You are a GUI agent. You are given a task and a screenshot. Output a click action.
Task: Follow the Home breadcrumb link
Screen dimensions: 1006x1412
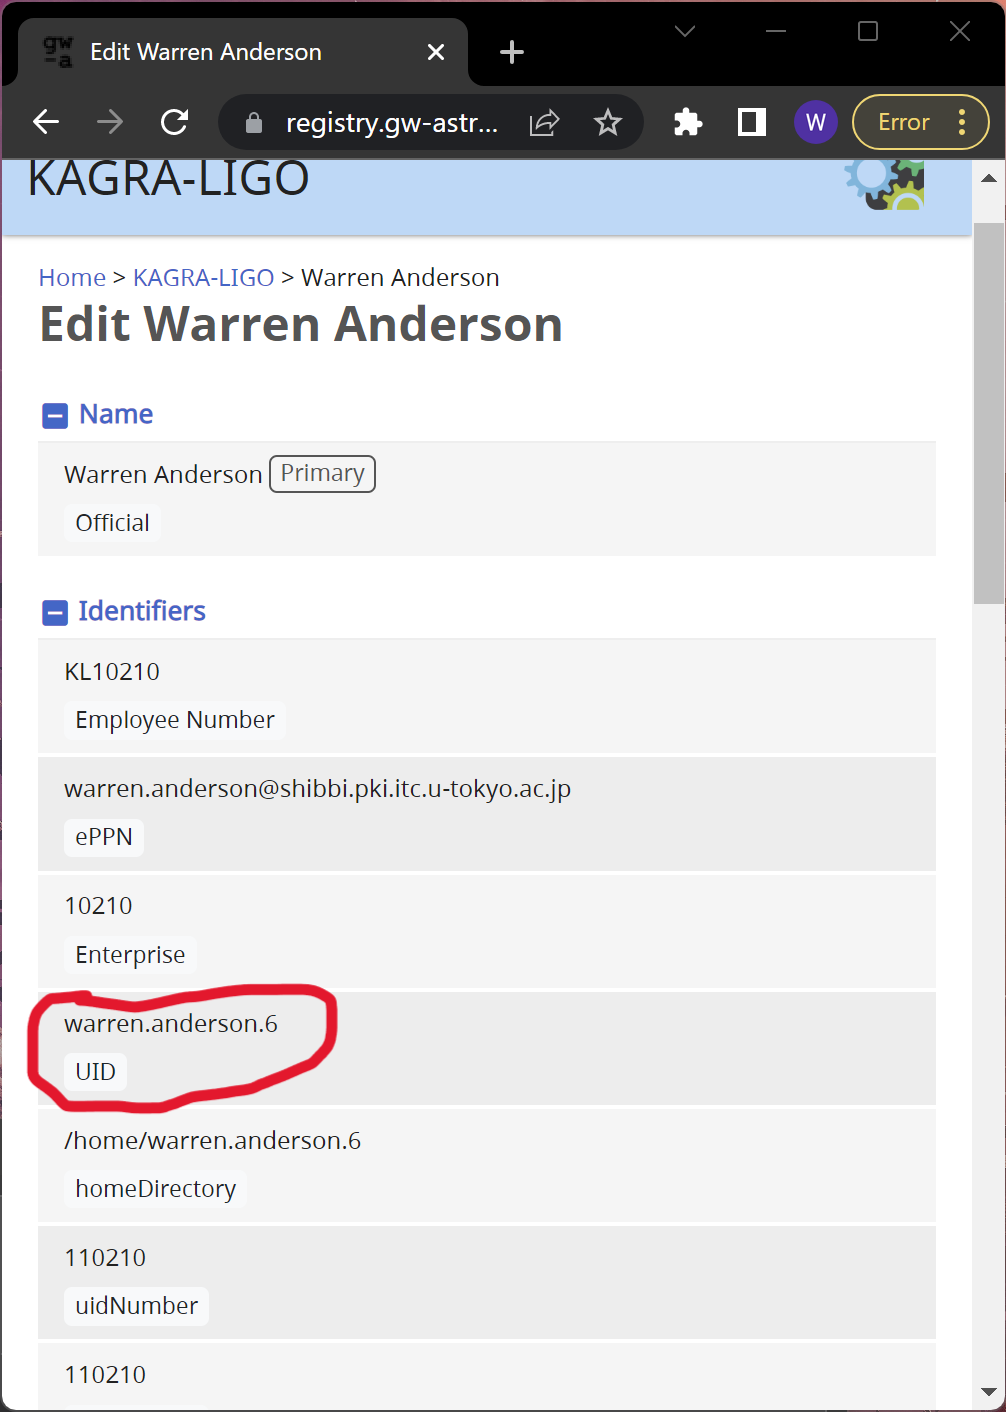coord(72,278)
